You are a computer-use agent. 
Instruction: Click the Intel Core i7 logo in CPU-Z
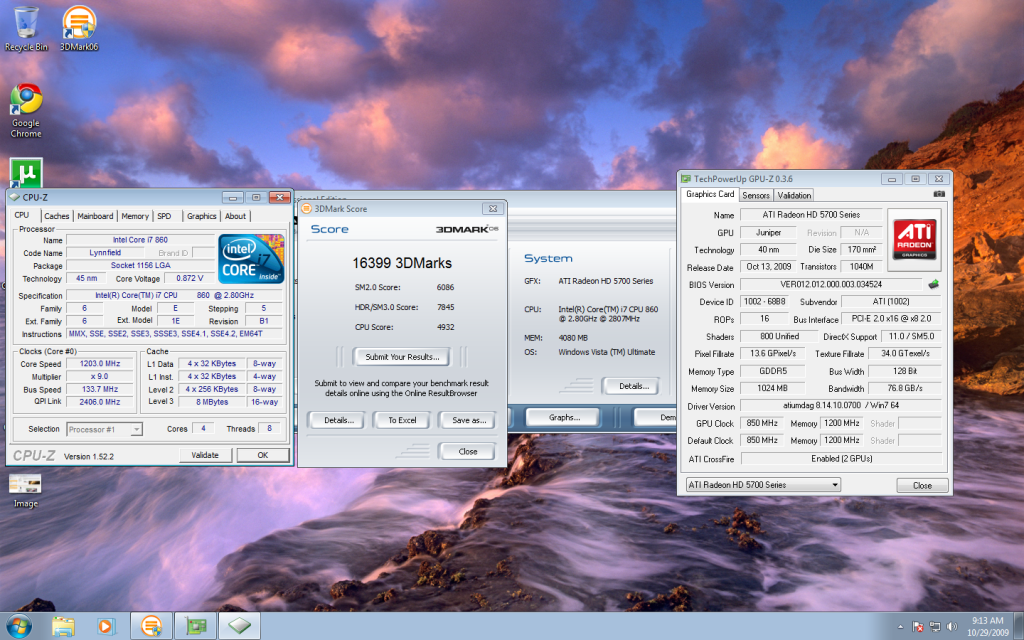click(x=251, y=259)
